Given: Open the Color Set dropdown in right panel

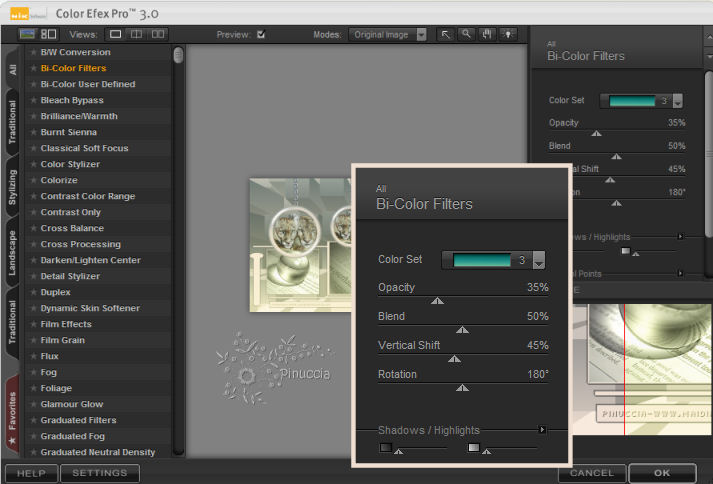Looking at the screenshot, I should 678,101.
